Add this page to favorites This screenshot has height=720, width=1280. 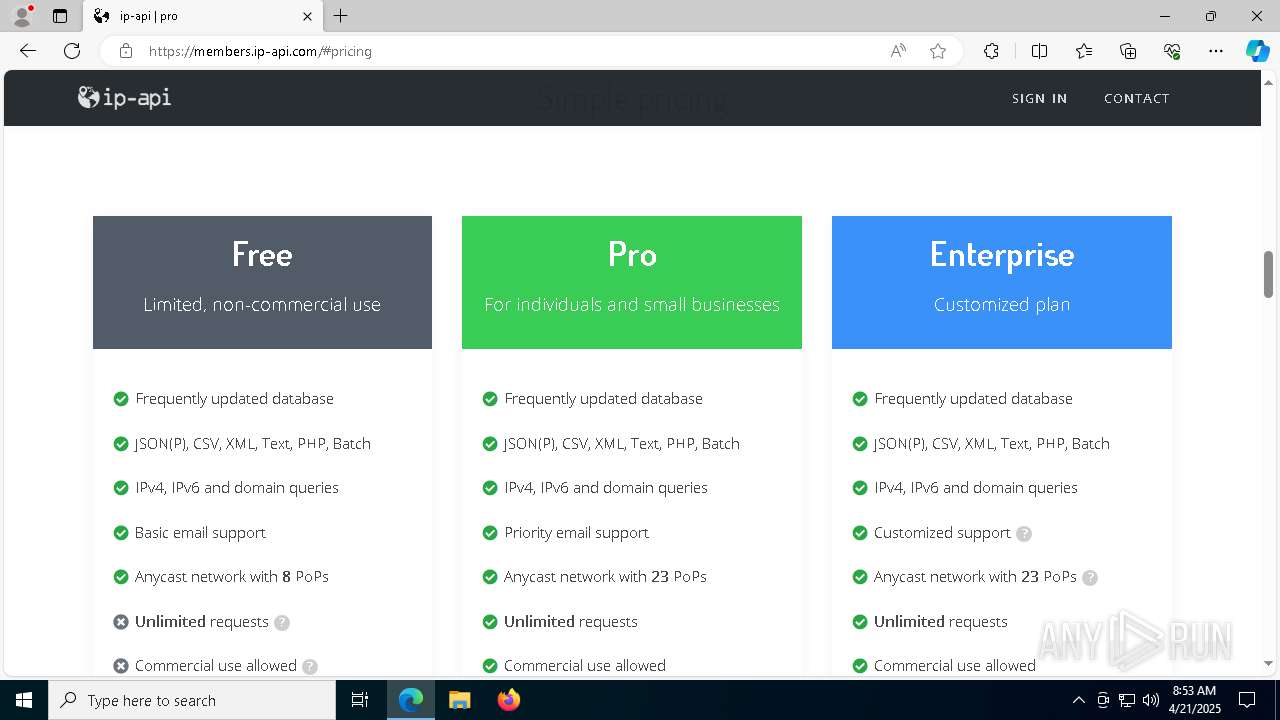938,51
